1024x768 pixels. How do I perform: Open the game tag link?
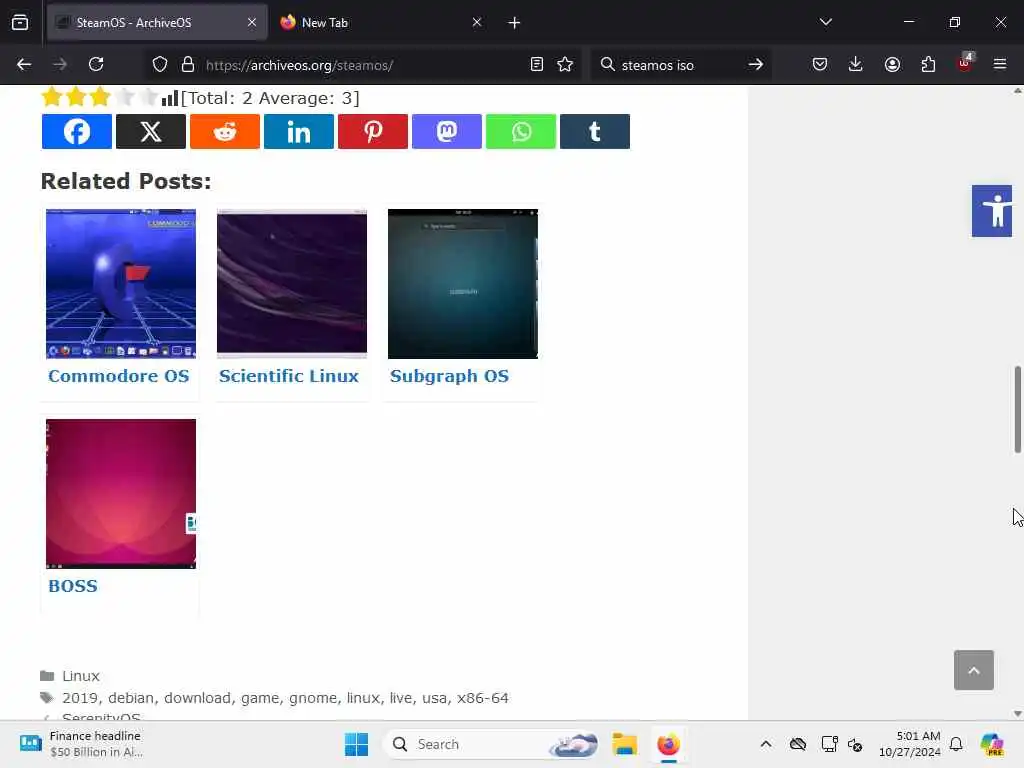[x=260, y=699]
